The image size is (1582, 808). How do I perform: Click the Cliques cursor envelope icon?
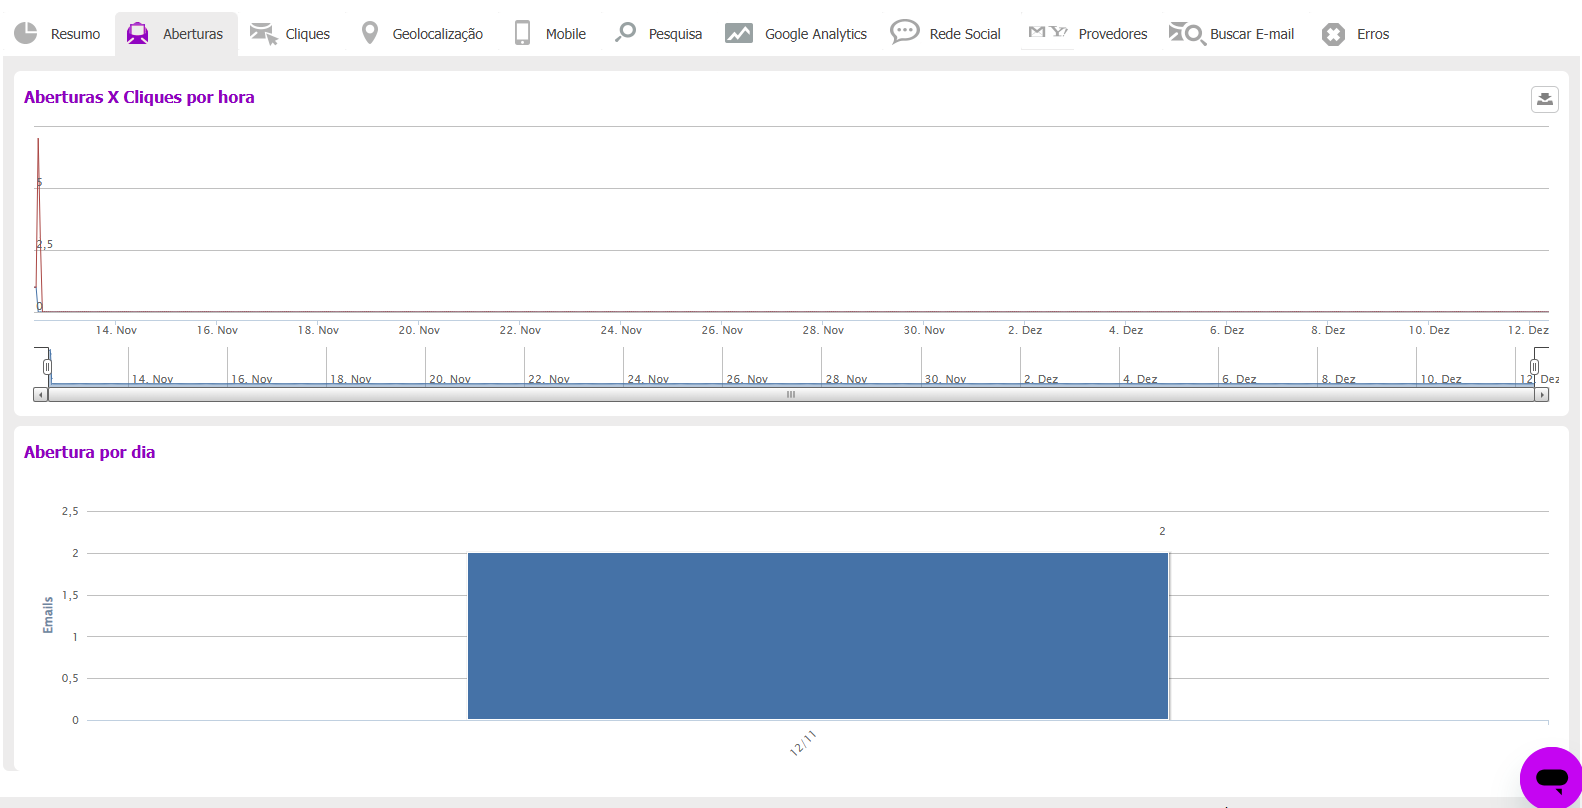tap(263, 34)
